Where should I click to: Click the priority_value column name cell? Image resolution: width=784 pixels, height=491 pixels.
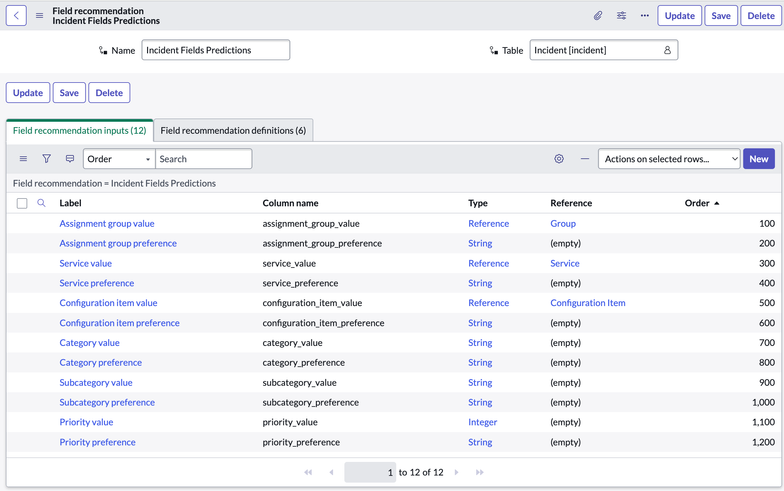290,422
